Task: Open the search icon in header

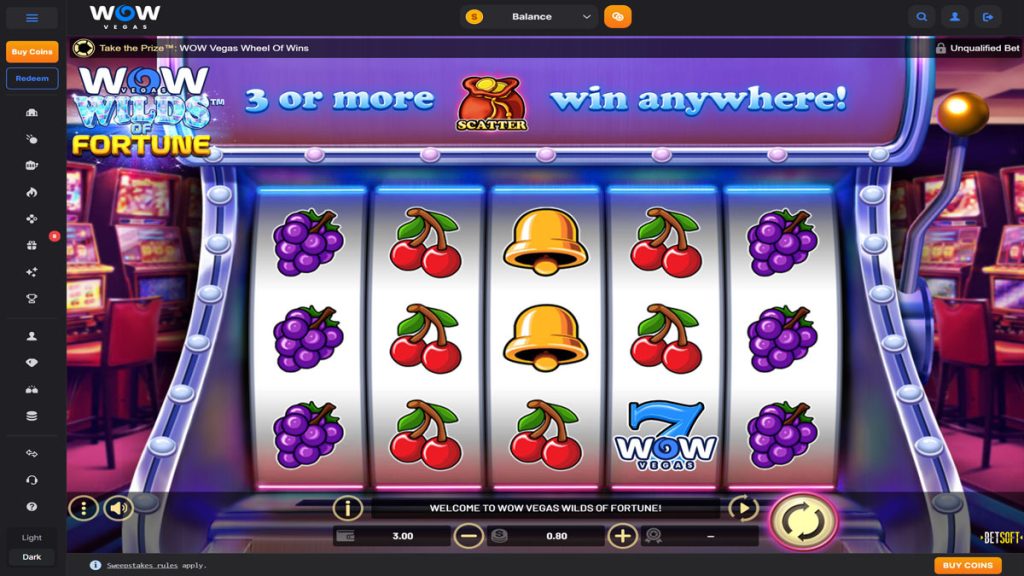Action: pyautogui.click(x=921, y=17)
